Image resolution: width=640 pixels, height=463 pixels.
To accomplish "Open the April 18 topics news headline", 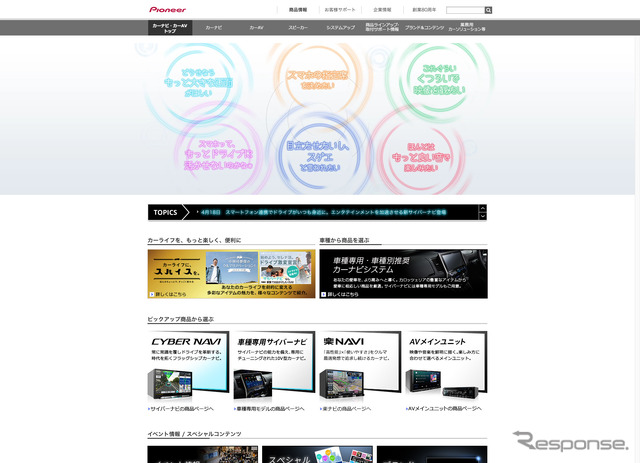I will click(x=324, y=212).
